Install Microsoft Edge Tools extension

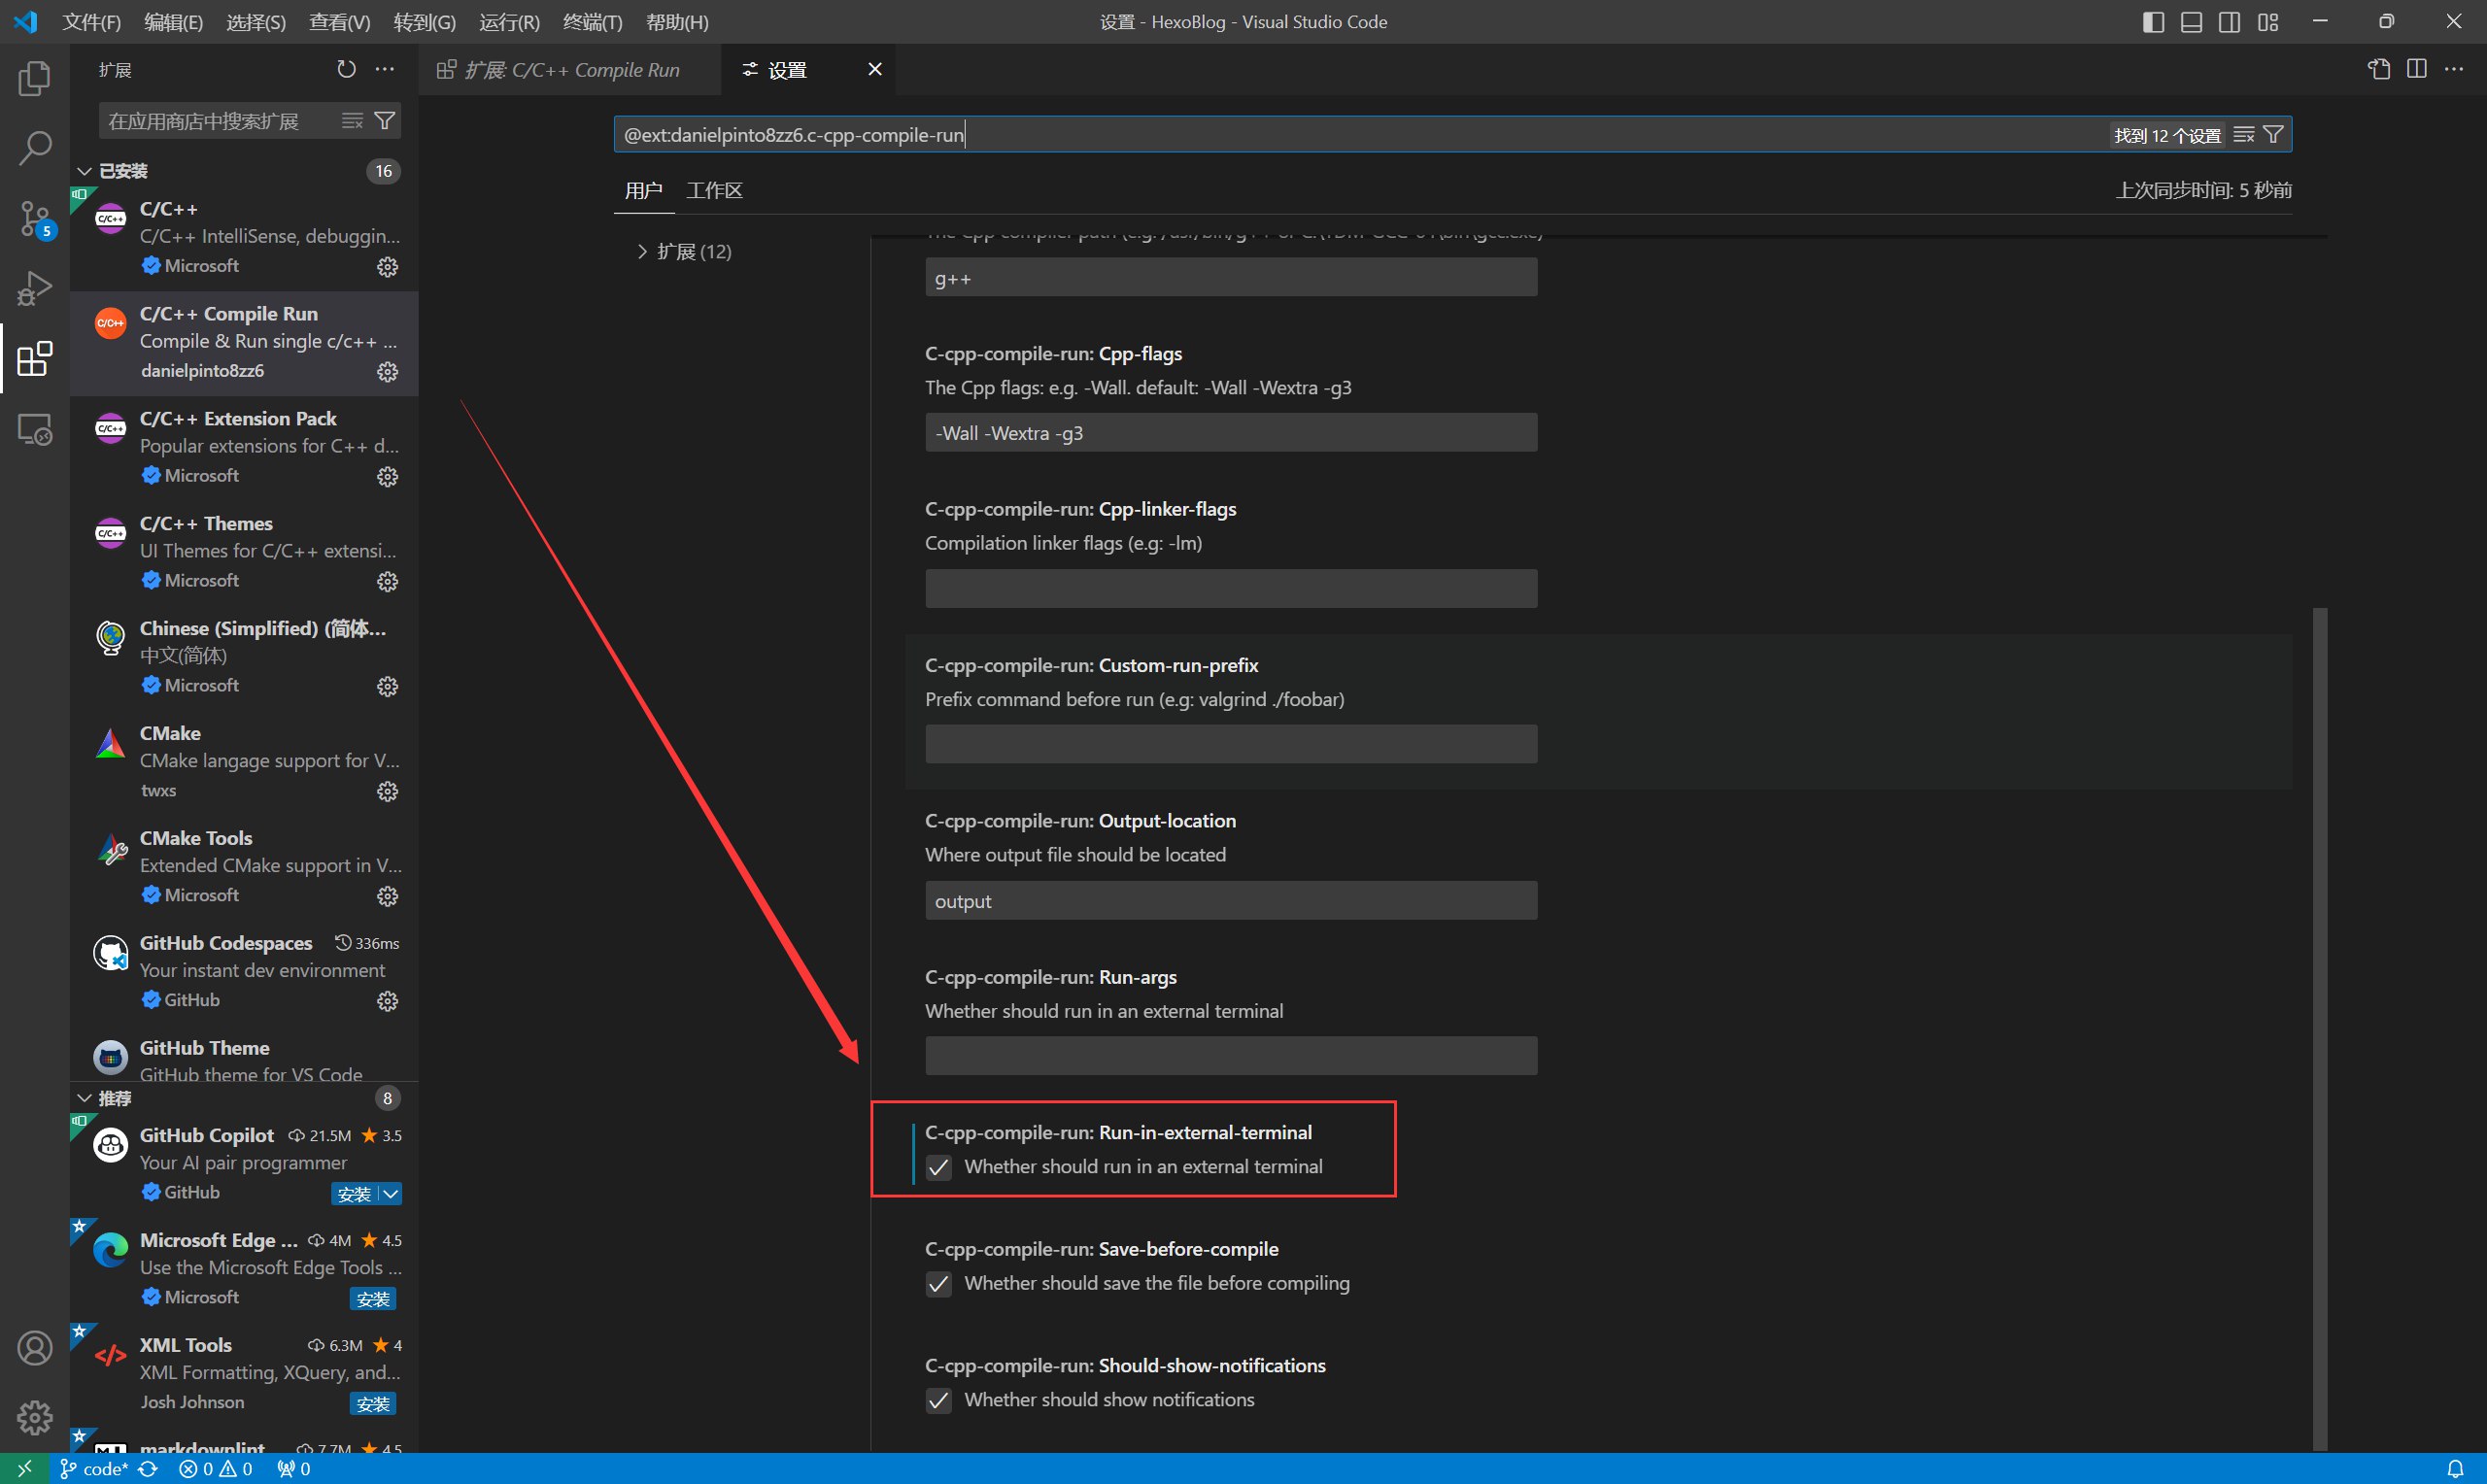373,1298
